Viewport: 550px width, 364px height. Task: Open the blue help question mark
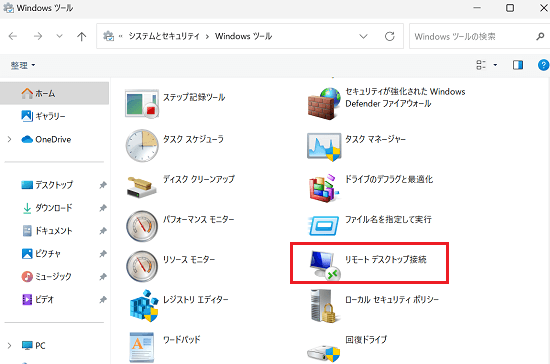tap(543, 65)
